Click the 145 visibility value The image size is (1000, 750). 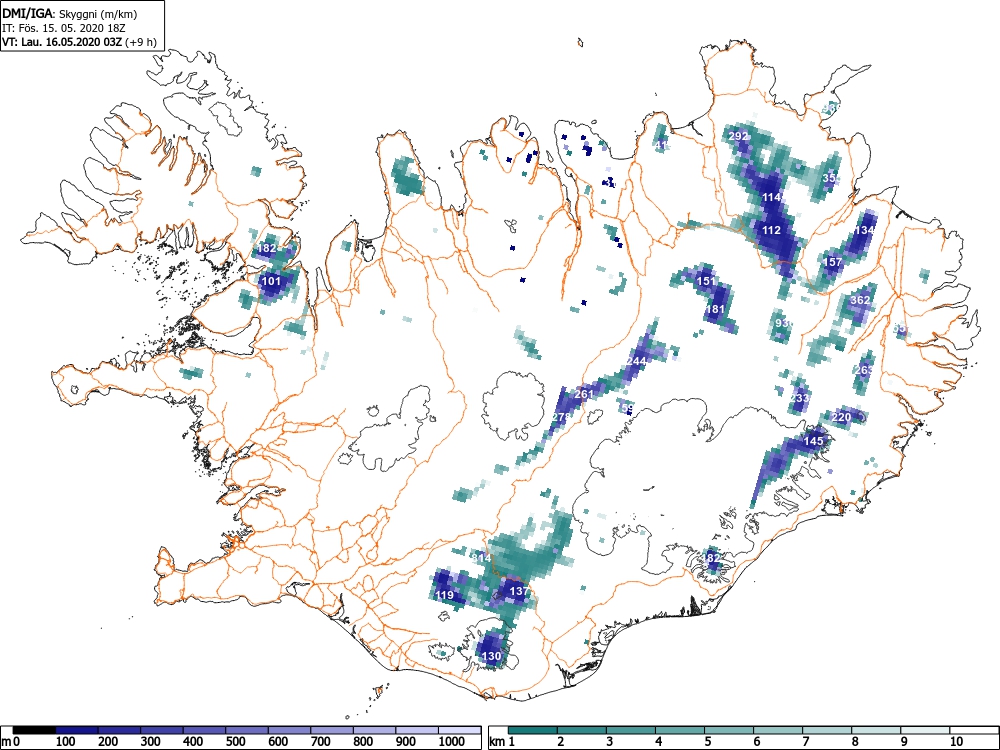point(813,441)
